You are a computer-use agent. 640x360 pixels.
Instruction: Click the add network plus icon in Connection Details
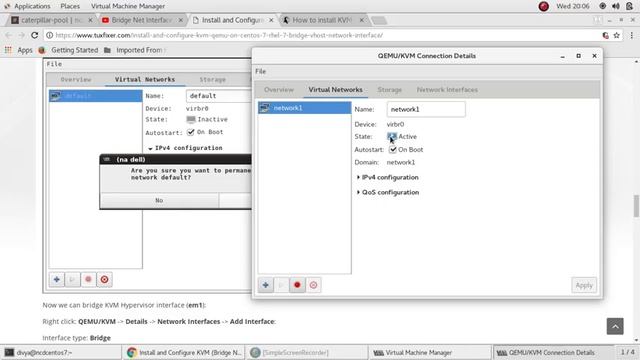tap(266, 285)
